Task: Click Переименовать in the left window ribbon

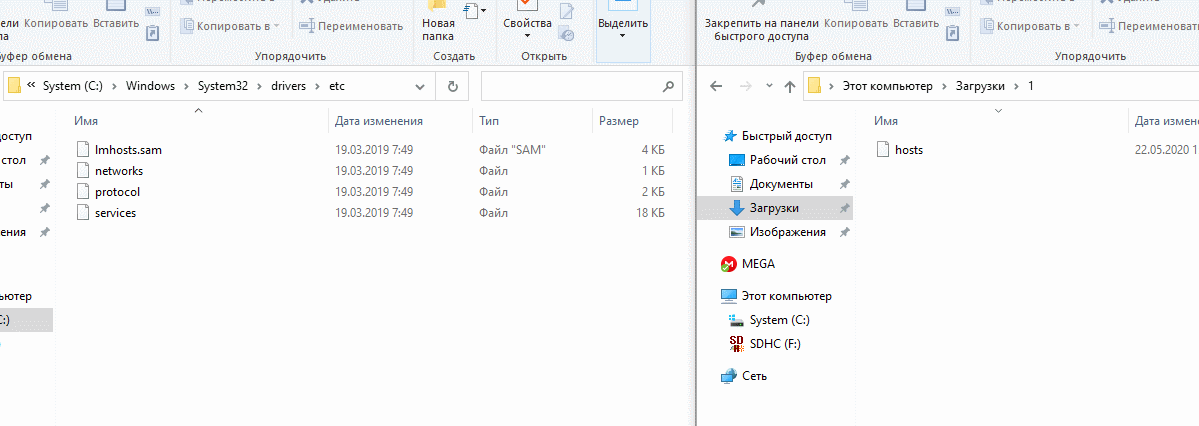Action: tap(351, 26)
